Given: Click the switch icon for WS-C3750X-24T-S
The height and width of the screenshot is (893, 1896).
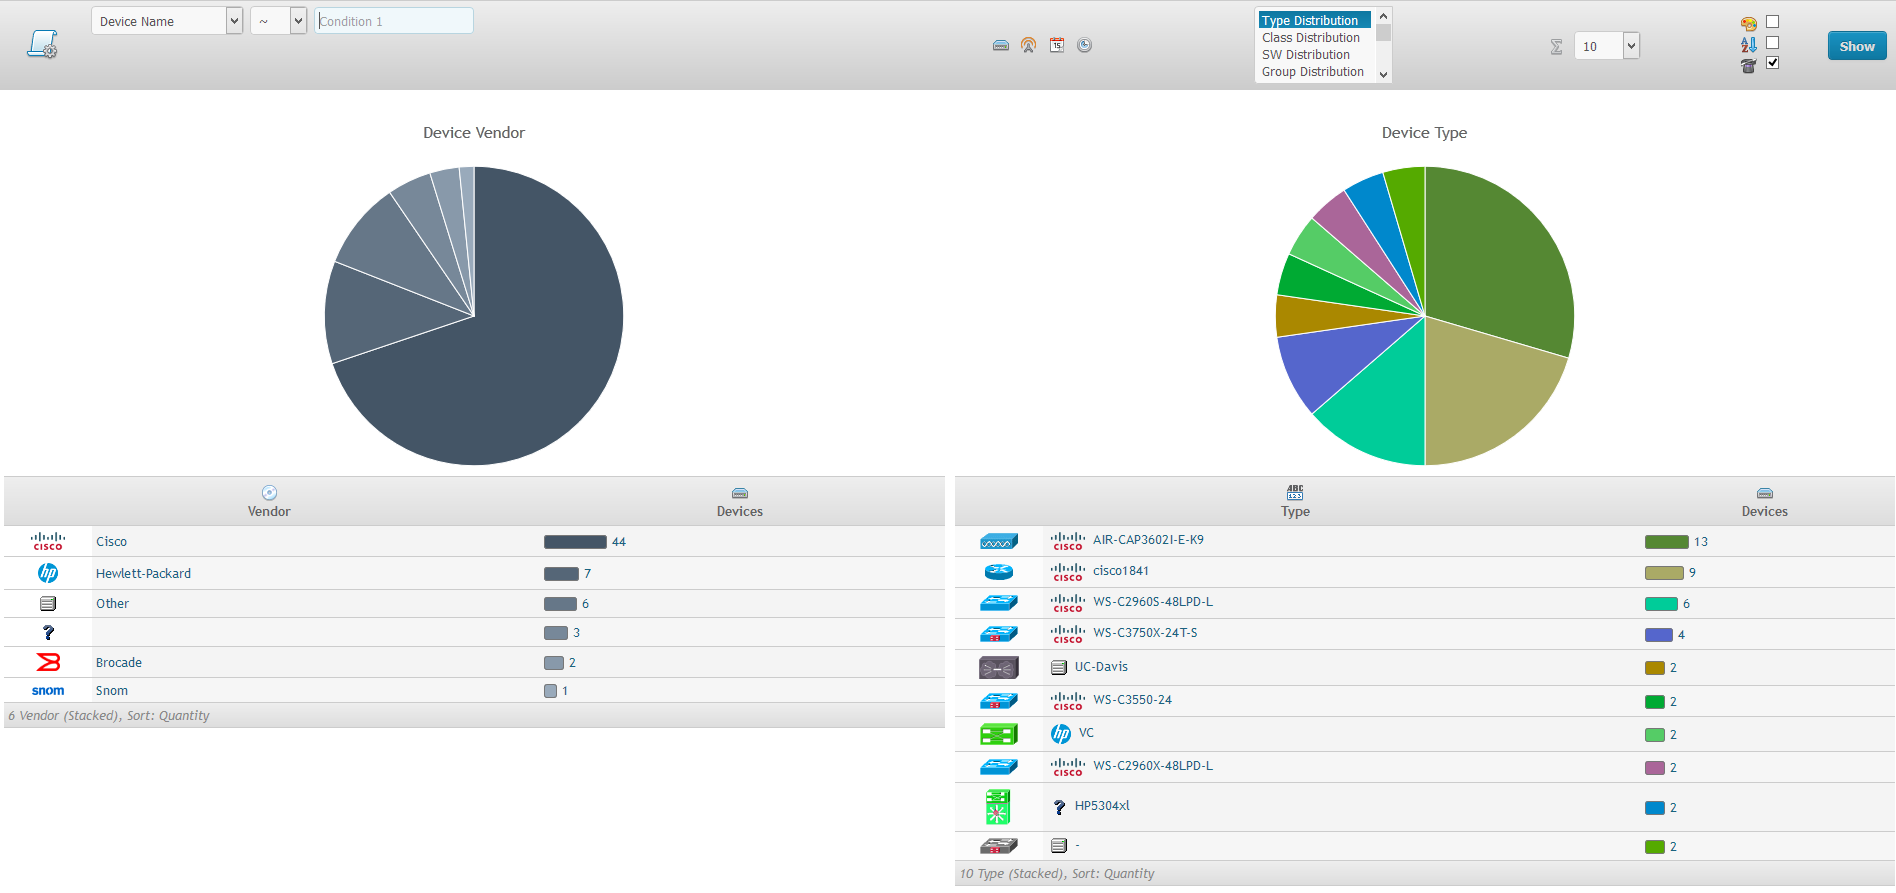Looking at the screenshot, I should [x=999, y=634].
